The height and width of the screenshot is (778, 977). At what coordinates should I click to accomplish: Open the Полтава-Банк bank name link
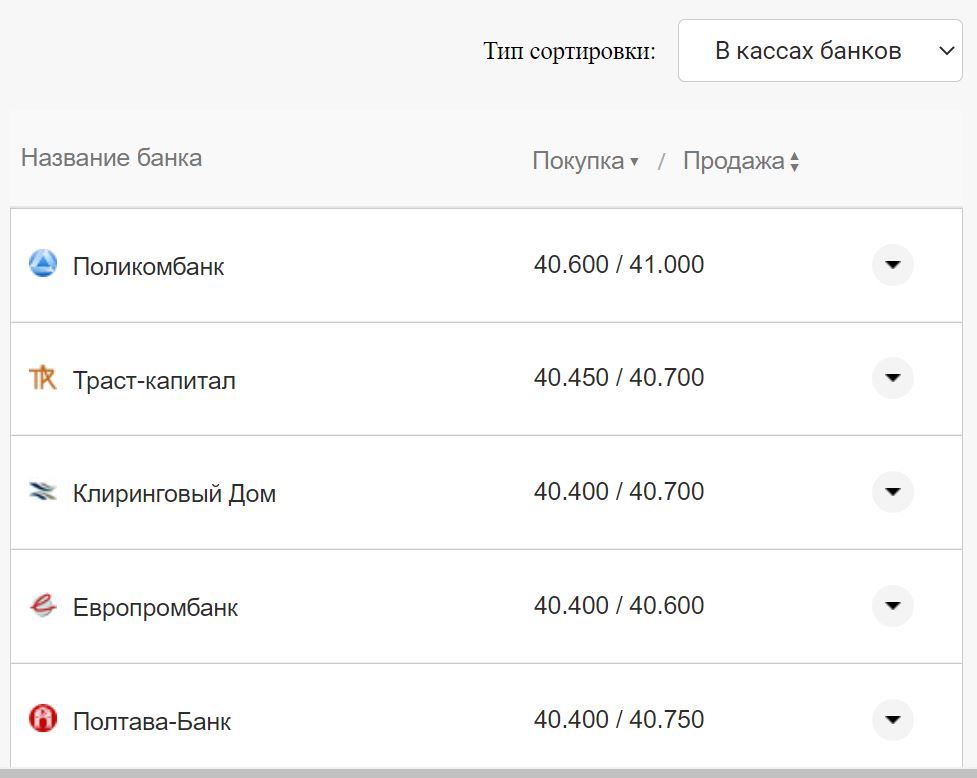point(151,721)
